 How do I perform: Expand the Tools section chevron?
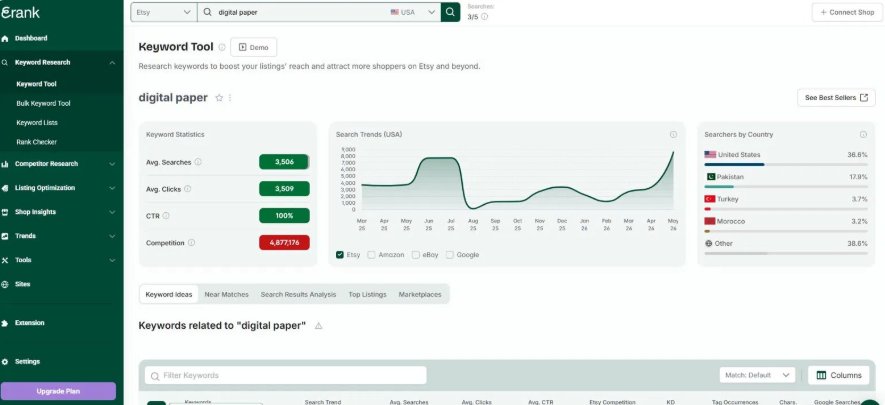[x=112, y=260]
